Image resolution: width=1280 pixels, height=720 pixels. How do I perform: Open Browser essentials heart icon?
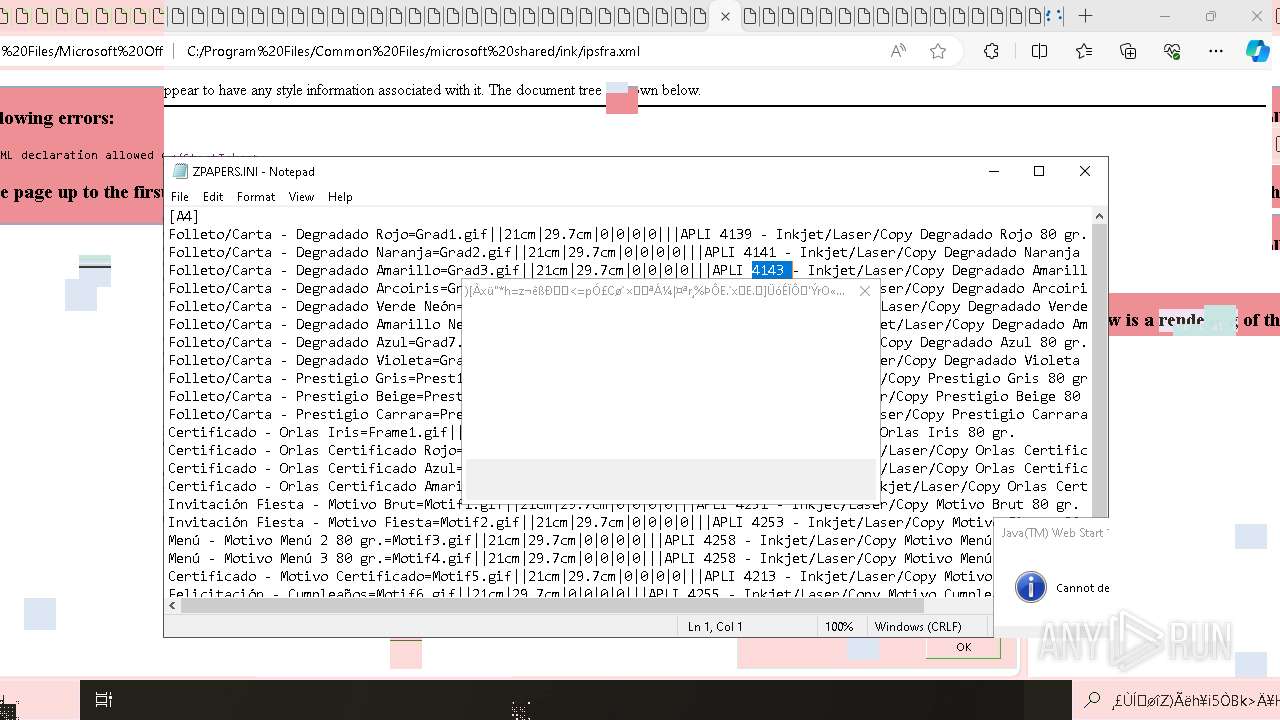(1172, 51)
